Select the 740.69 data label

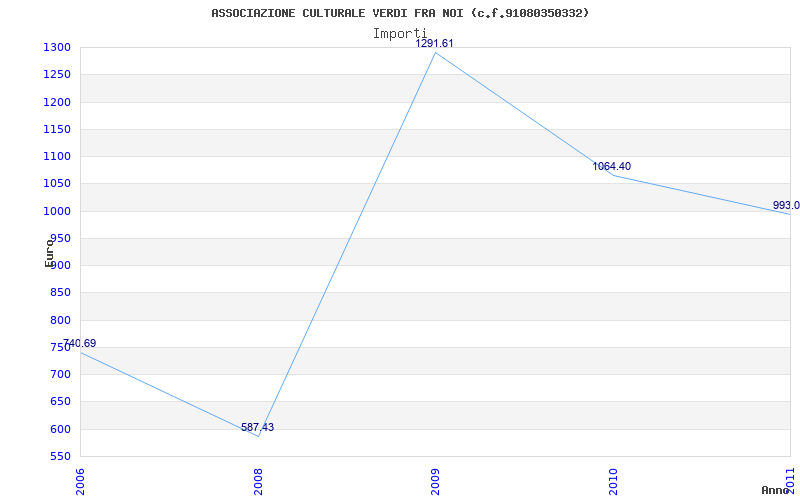[79, 343]
